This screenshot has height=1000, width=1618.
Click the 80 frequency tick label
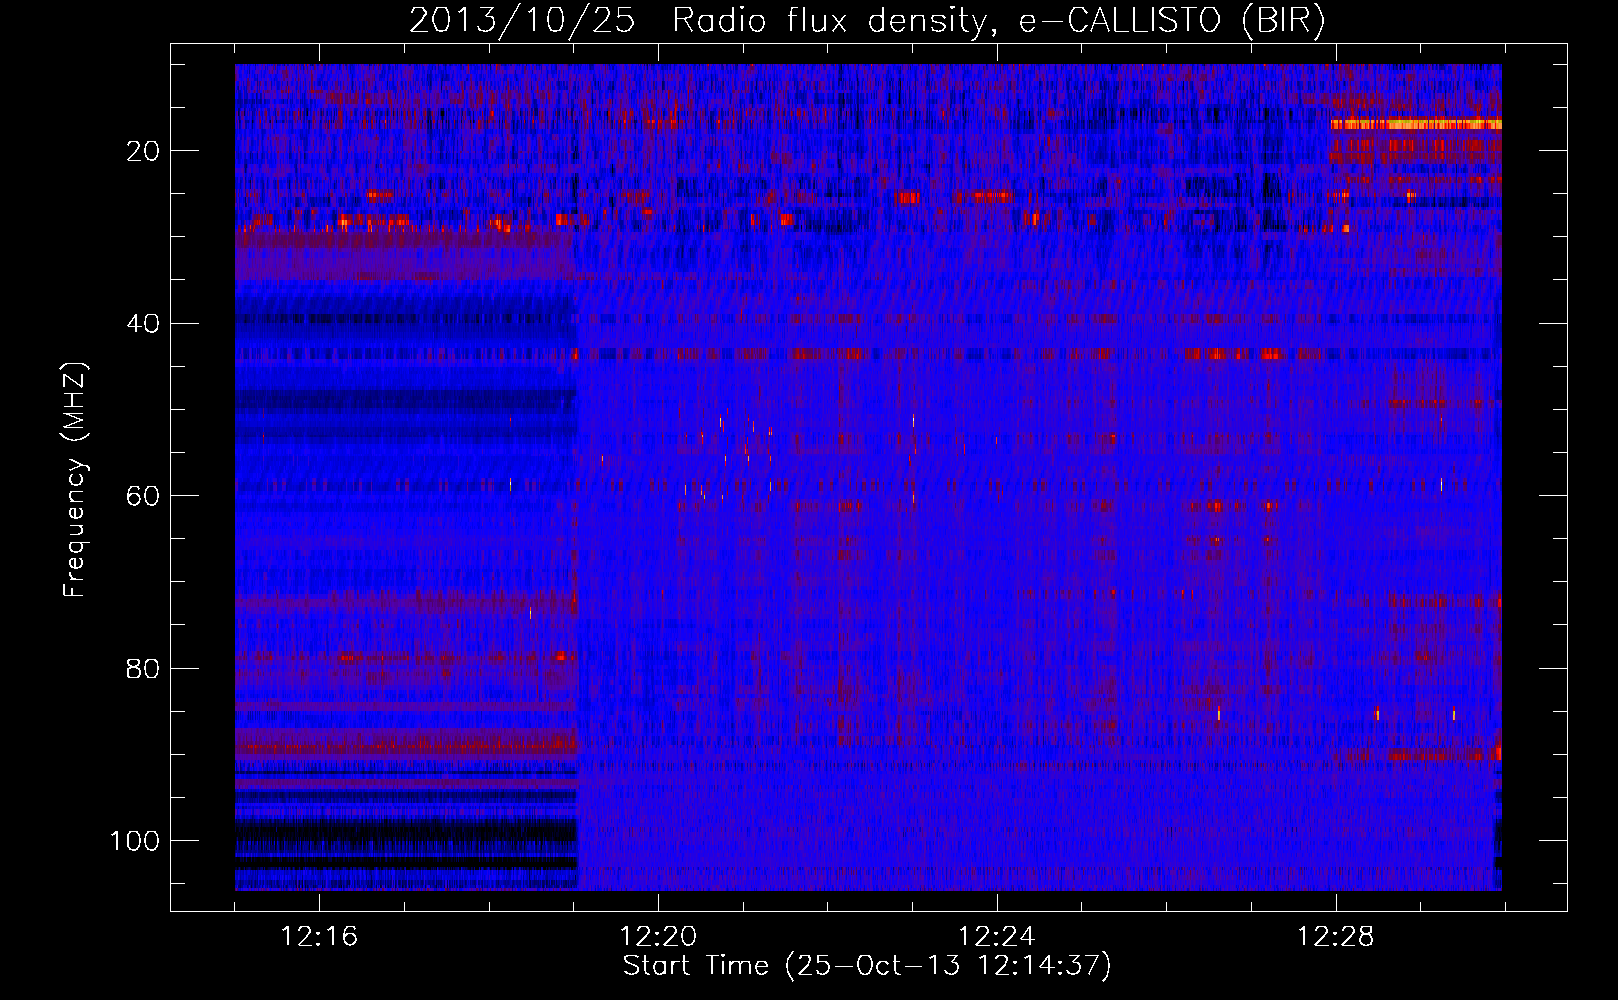[x=143, y=668]
